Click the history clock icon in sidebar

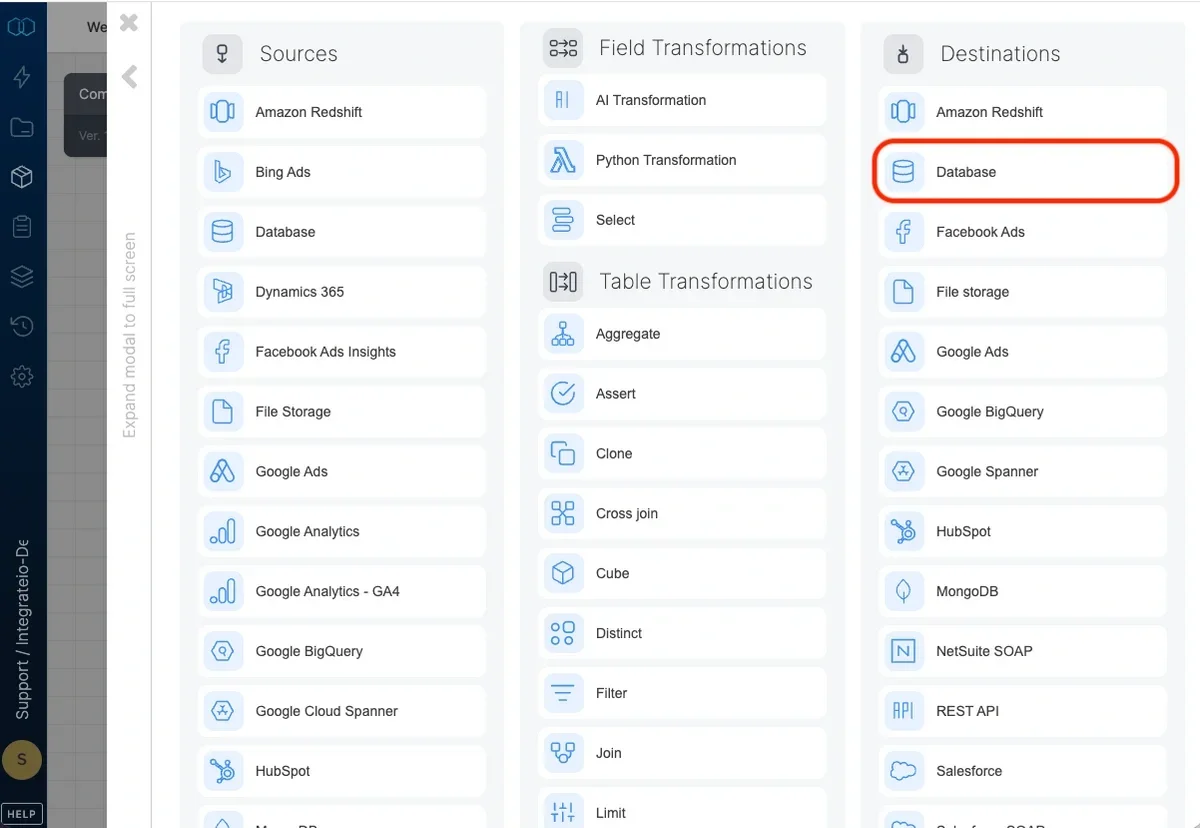click(22, 327)
